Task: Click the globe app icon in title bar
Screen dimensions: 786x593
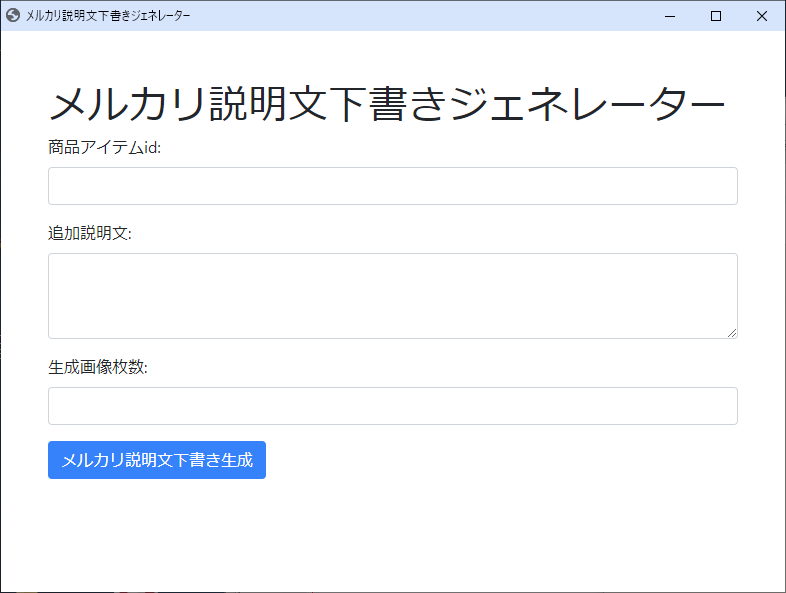Action: tap(13, 16)
